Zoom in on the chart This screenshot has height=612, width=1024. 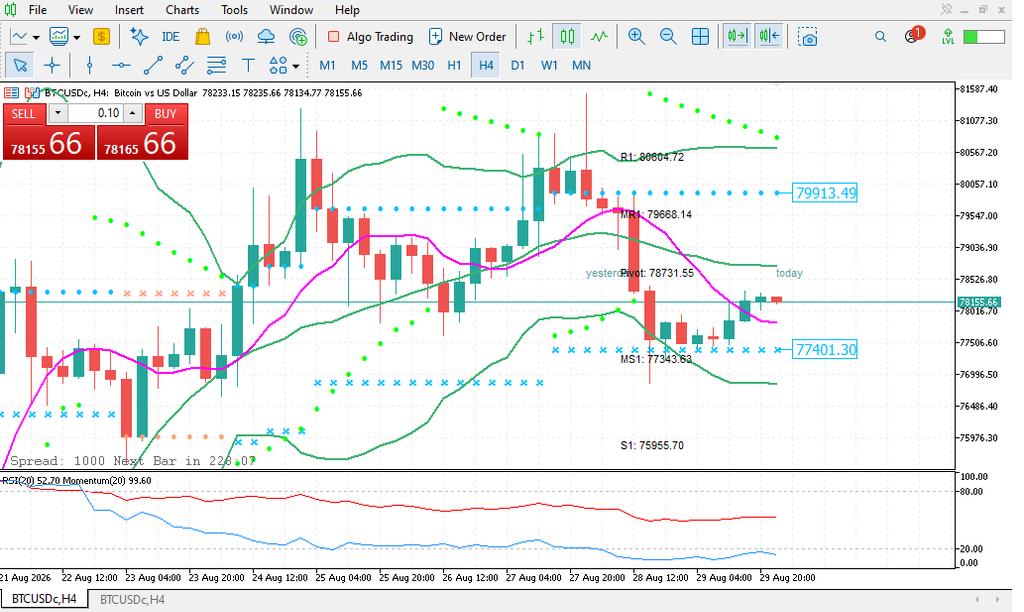click(x=636, y=37)
